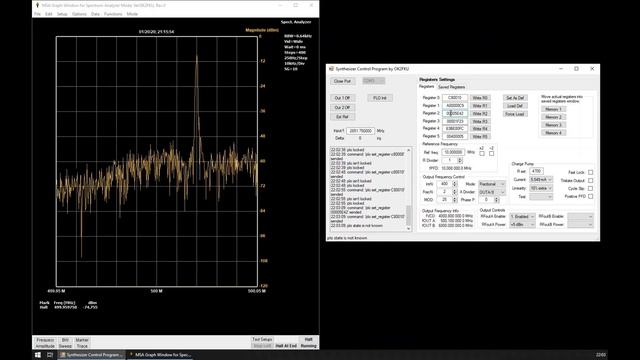Click the Memory 2 button
Image resolution: width=640 pixels, height=360 pixels.
click(x=553, y=117)
